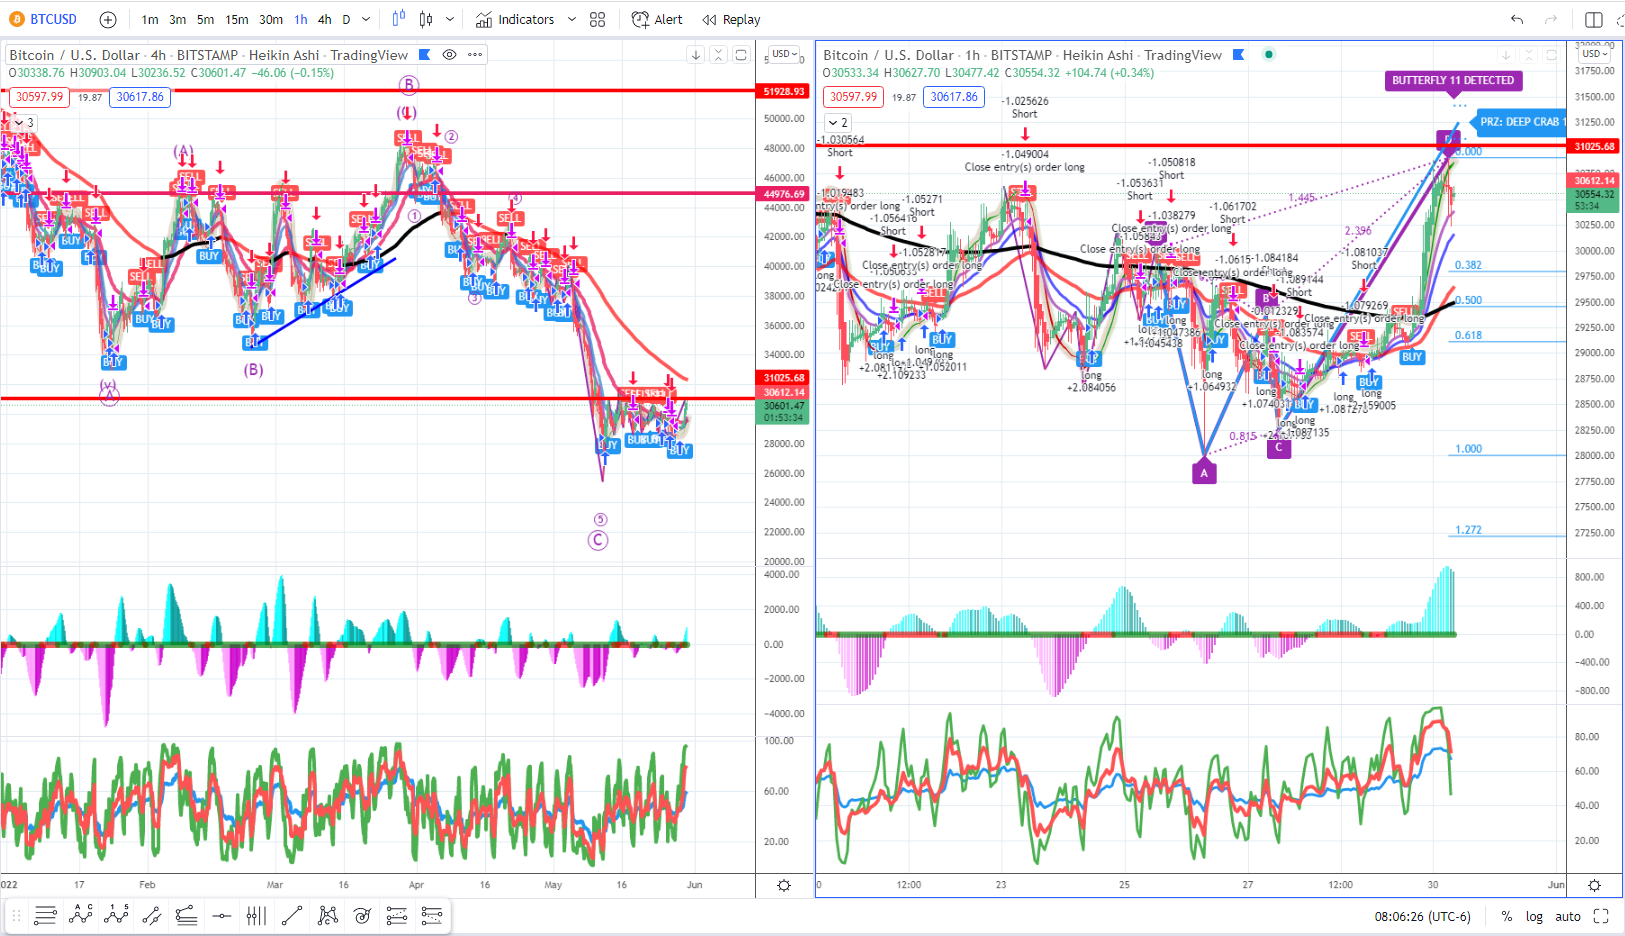Click the add symbol plus icon
Viewport: 1625px width, 936px height.
click(x=108, y=19)
